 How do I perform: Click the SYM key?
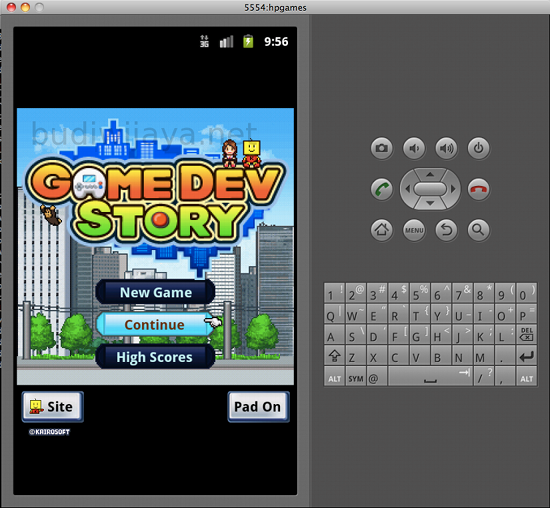coord(356,377)
